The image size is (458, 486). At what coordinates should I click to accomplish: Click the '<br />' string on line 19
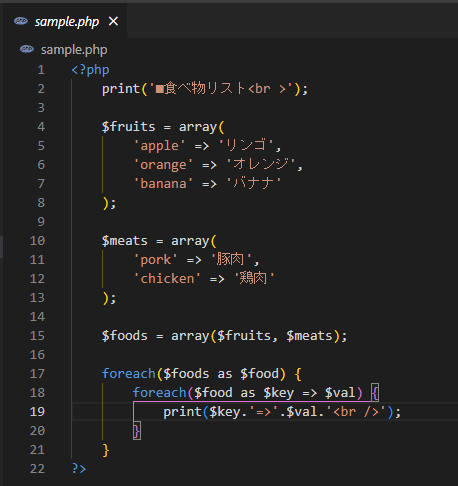point(355,412)
